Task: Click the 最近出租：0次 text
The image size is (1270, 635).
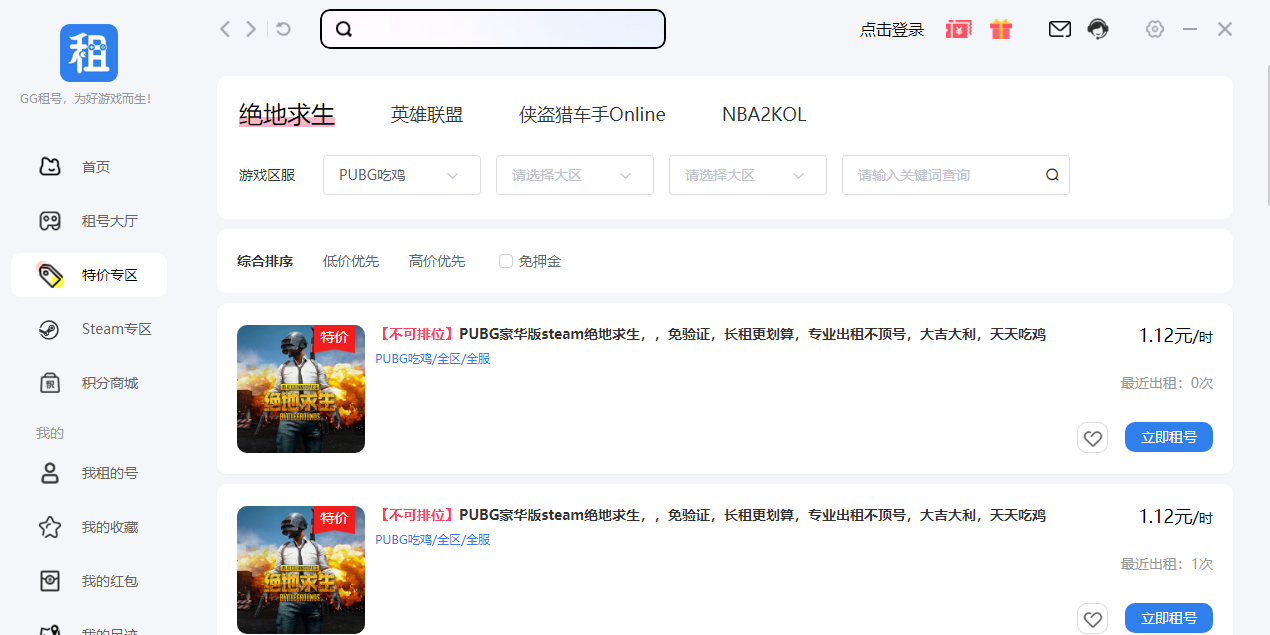Action: point(1167,383)
